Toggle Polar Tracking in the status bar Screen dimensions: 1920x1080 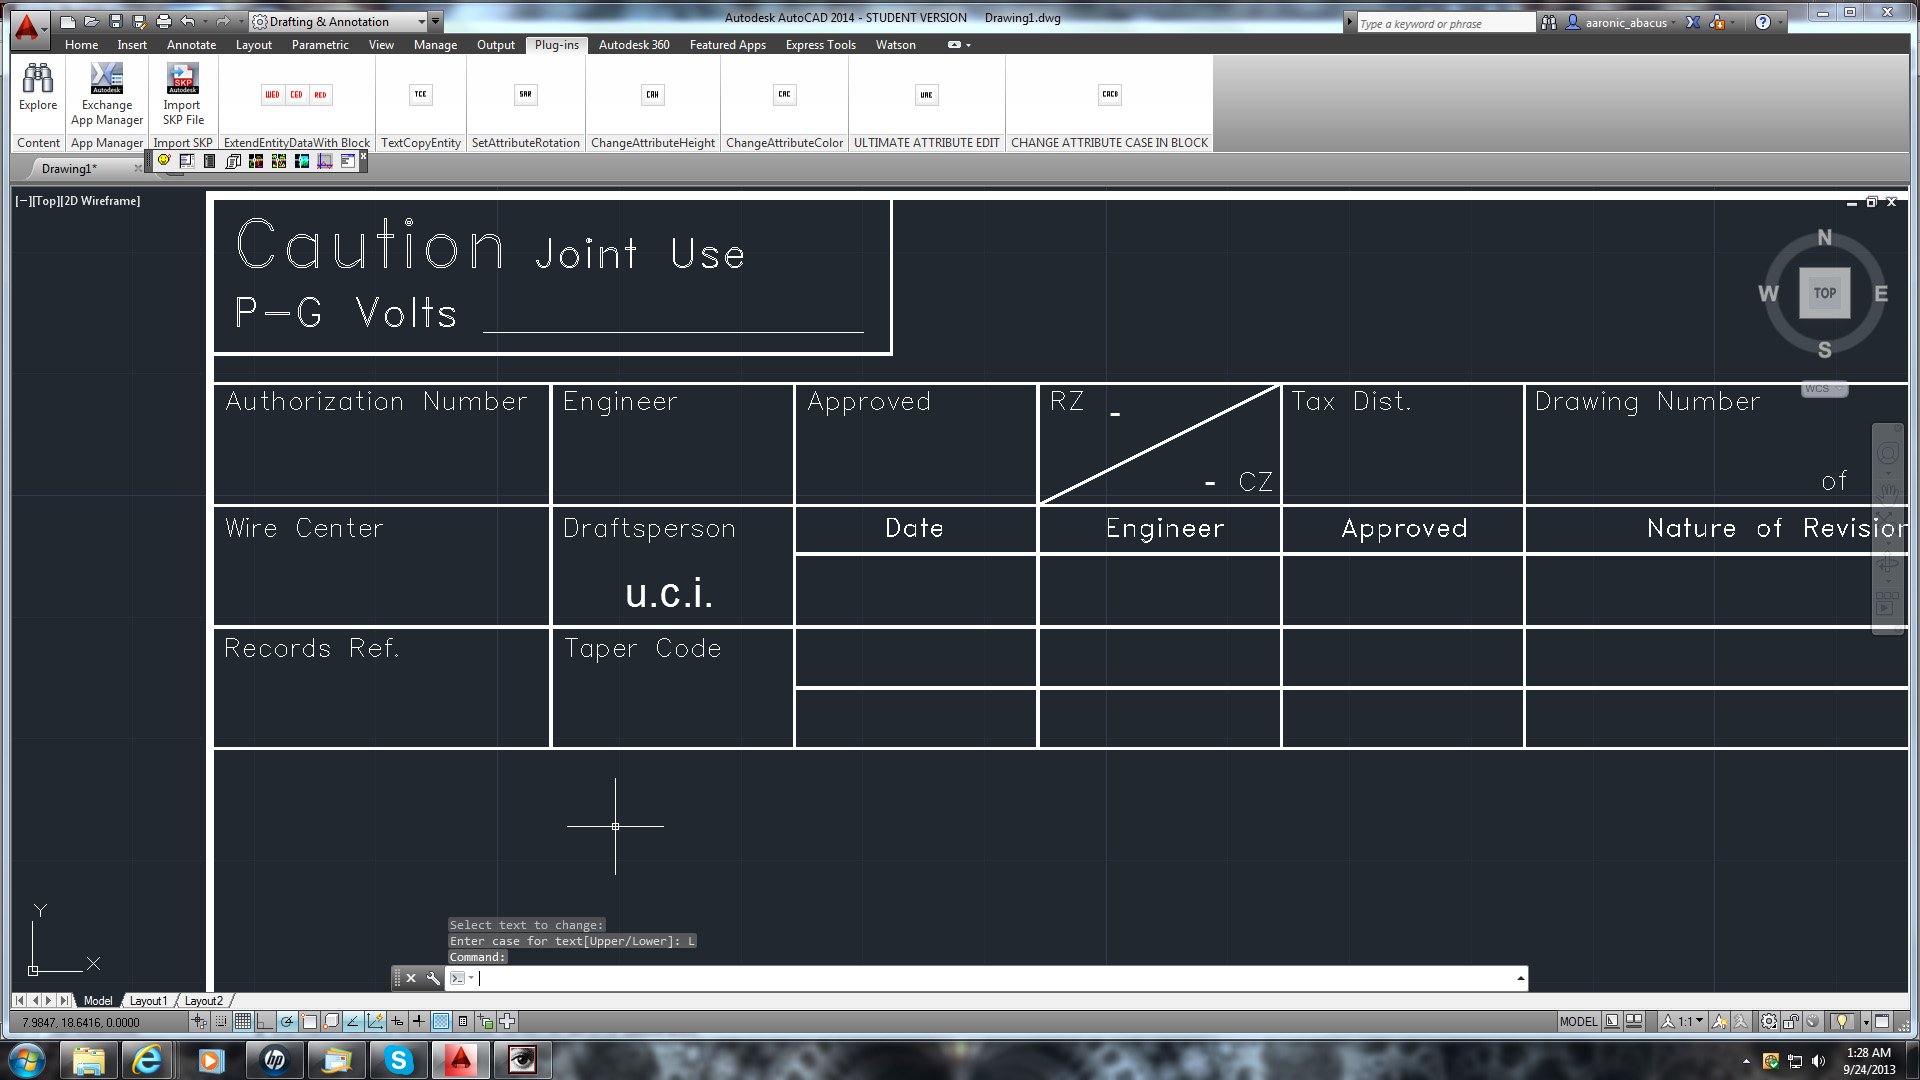tap(287, 1022)
